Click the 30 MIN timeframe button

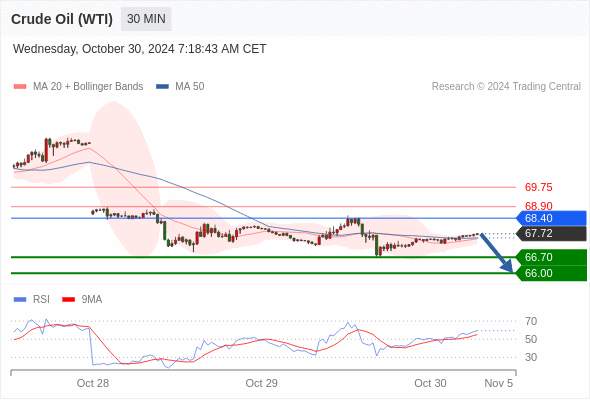click(x=146, y=19)
